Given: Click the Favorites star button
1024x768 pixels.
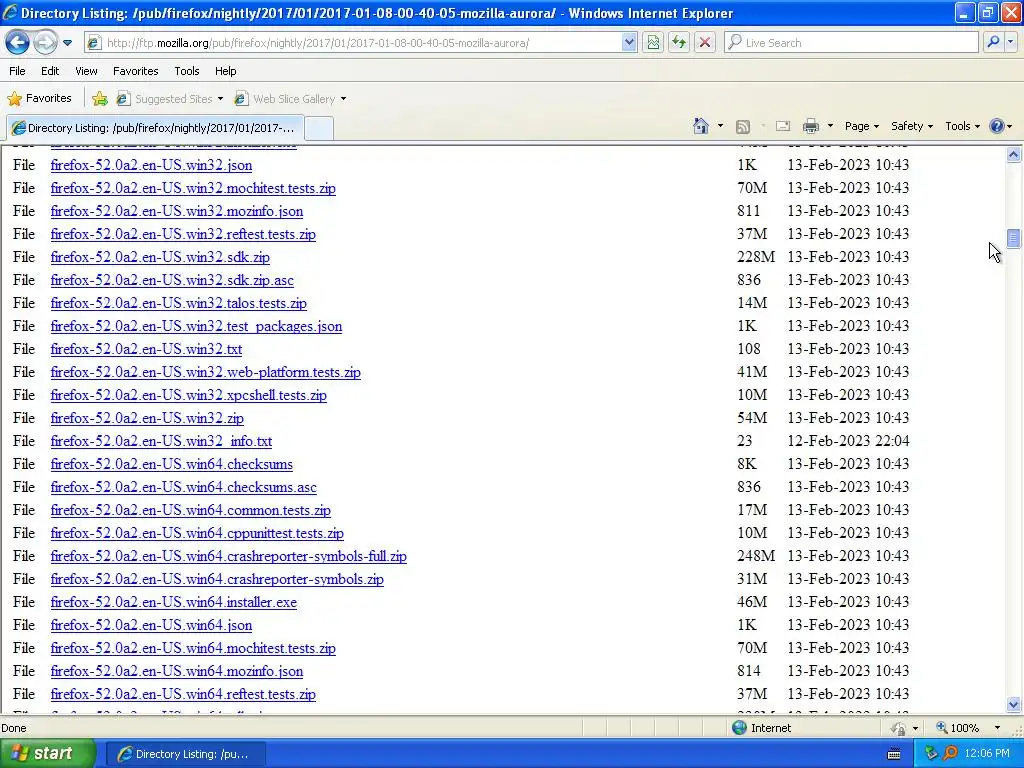Looking at the screenshot, I should pyautogui.click(x=39, y=99).
